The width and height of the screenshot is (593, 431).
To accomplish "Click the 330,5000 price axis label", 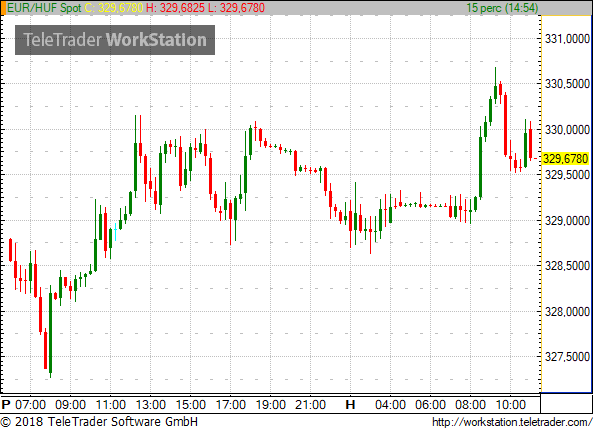I will tap(567, 84).
